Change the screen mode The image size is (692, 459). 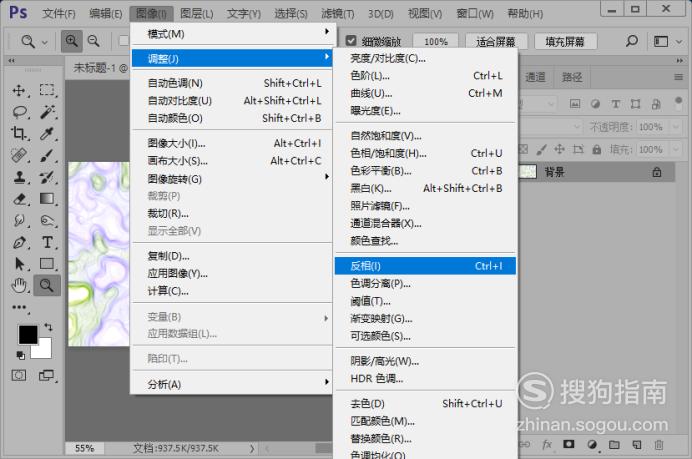[46, 376]
